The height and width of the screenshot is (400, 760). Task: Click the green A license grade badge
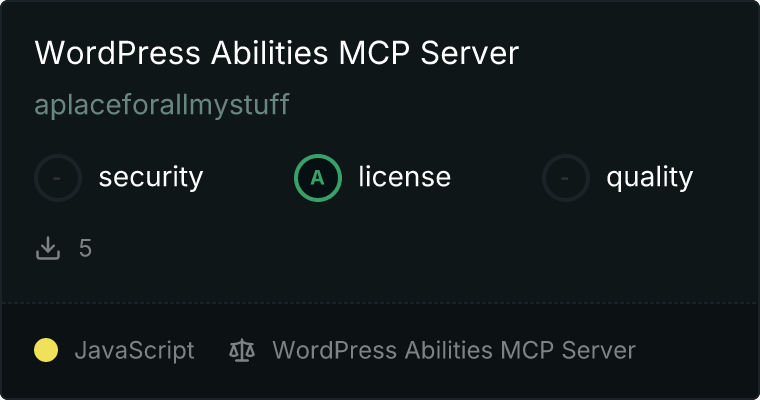pyautogui.click(x=318, y=178)
